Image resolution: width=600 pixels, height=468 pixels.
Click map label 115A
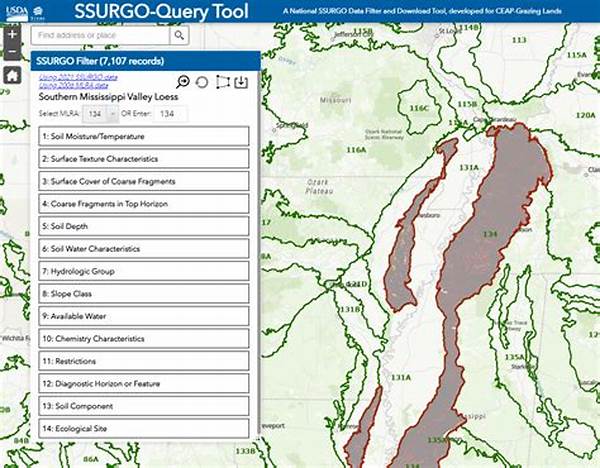576,55
